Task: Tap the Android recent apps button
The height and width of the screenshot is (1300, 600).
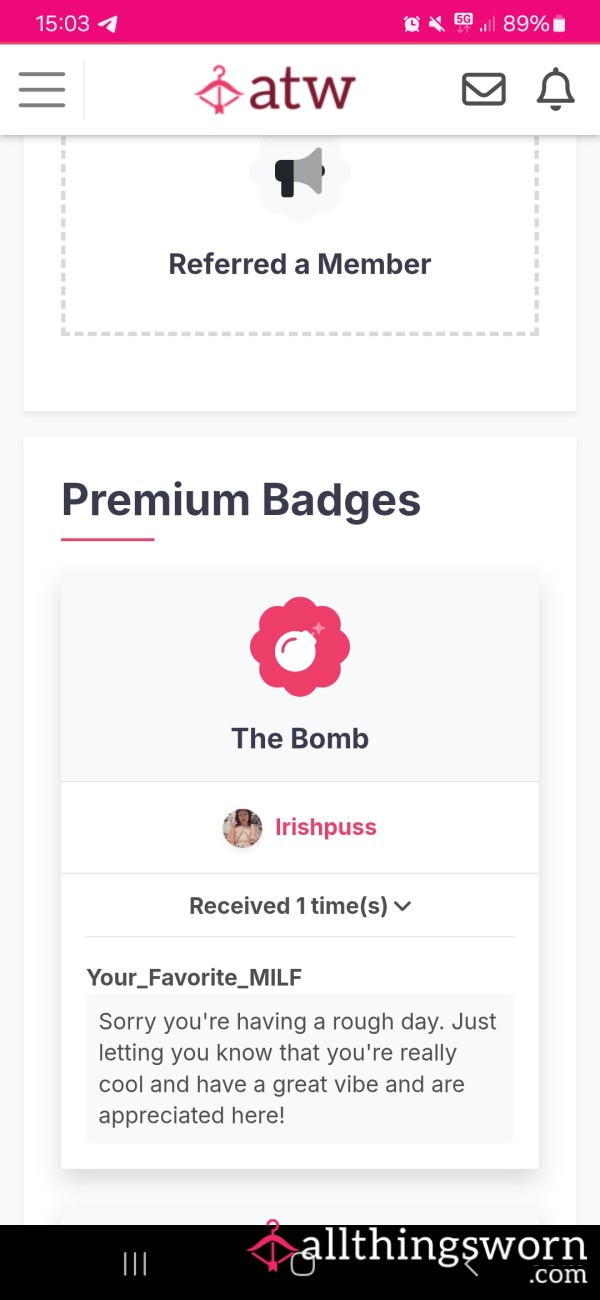Action: click(135, 1263)
